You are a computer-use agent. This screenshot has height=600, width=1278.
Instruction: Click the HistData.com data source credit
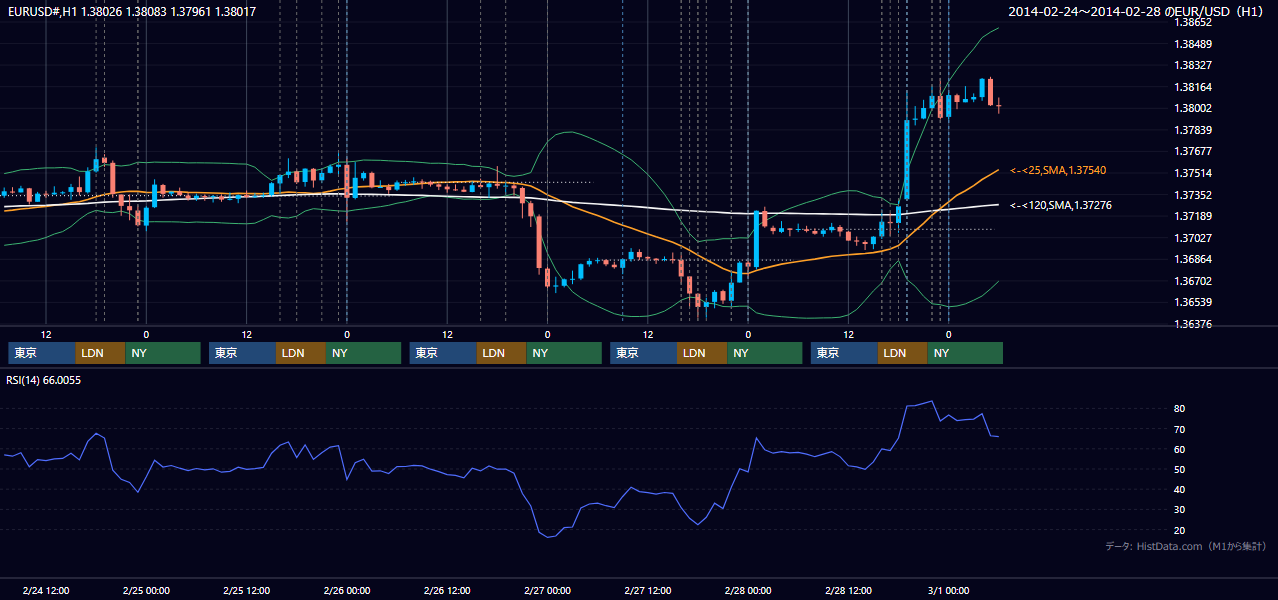(1186, 546)
